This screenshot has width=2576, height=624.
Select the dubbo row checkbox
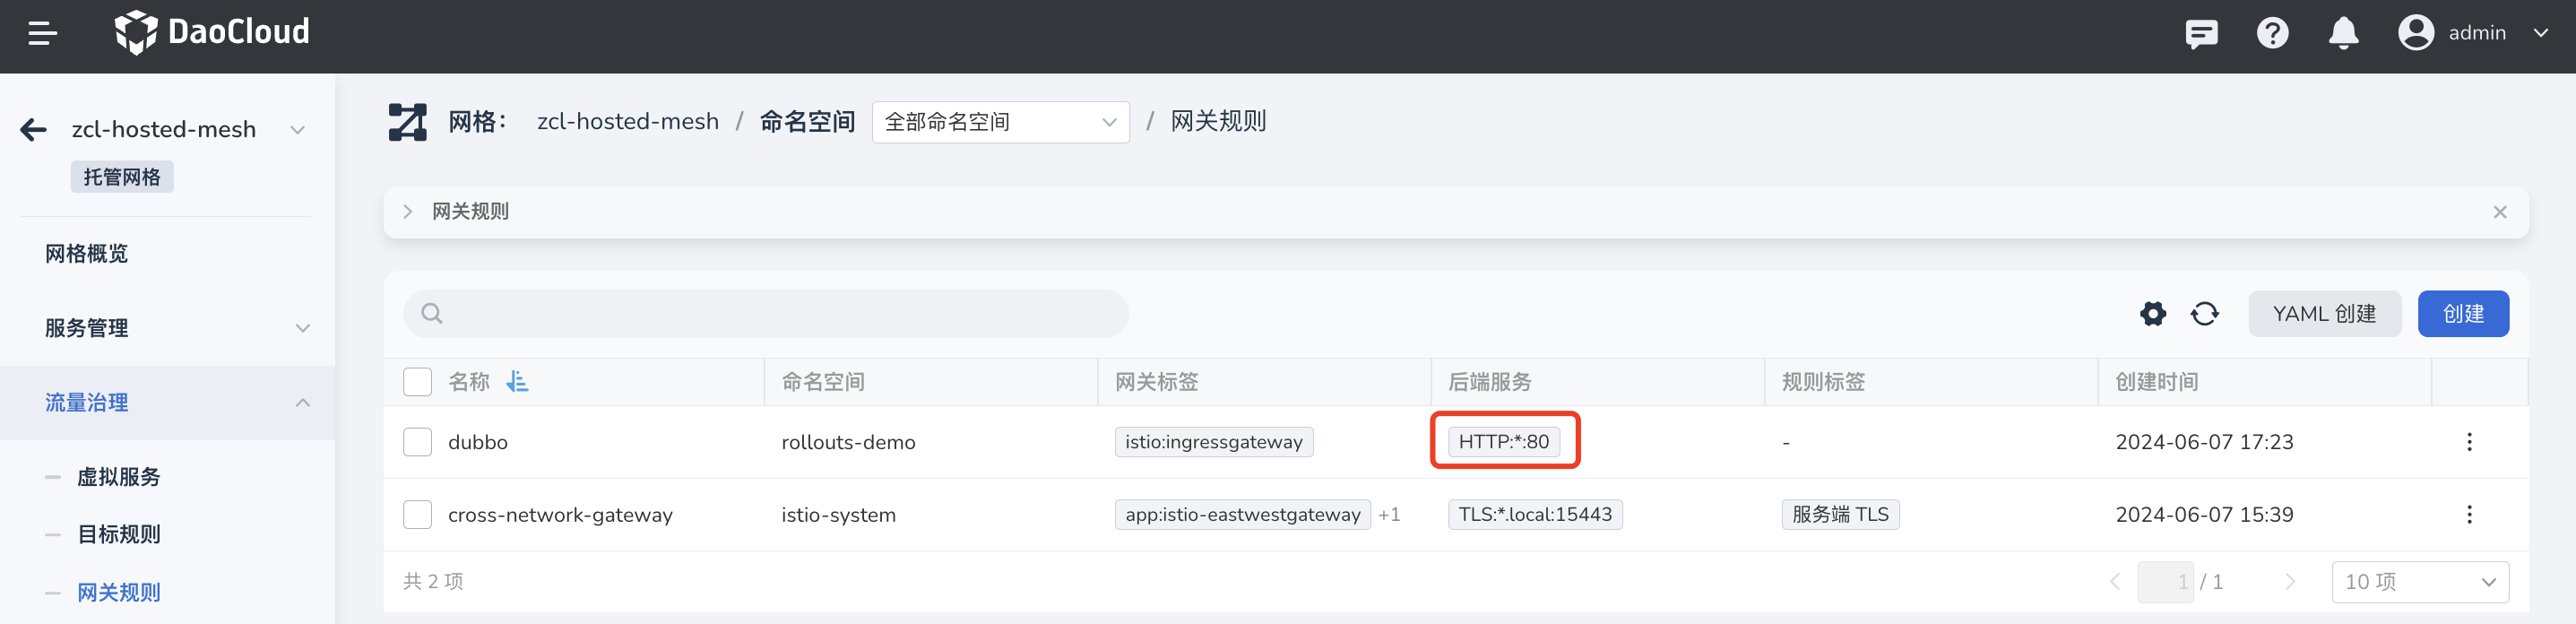[417, 442]
